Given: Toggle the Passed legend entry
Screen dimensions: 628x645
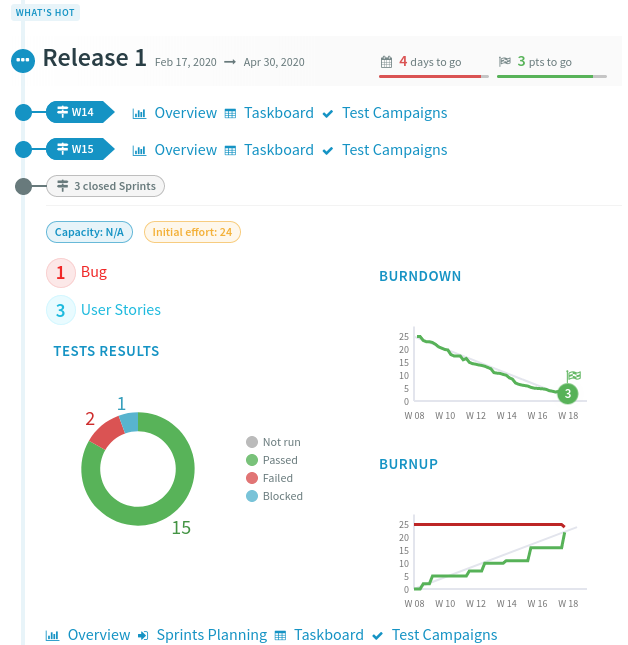Looking at the screenshot, I should tap(272, 460).
